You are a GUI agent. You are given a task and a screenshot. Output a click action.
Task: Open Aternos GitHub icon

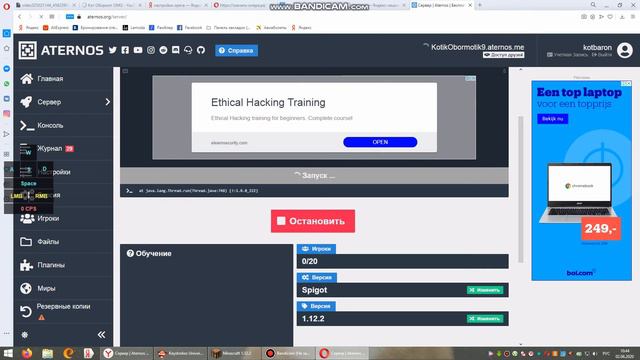[201, 50]
